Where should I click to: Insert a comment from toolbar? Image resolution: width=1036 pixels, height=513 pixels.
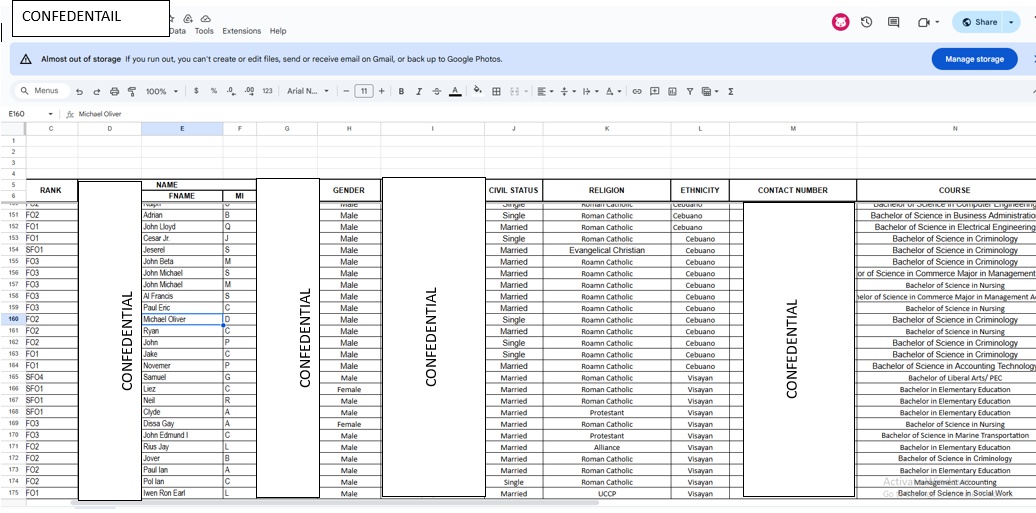point(655,91)
